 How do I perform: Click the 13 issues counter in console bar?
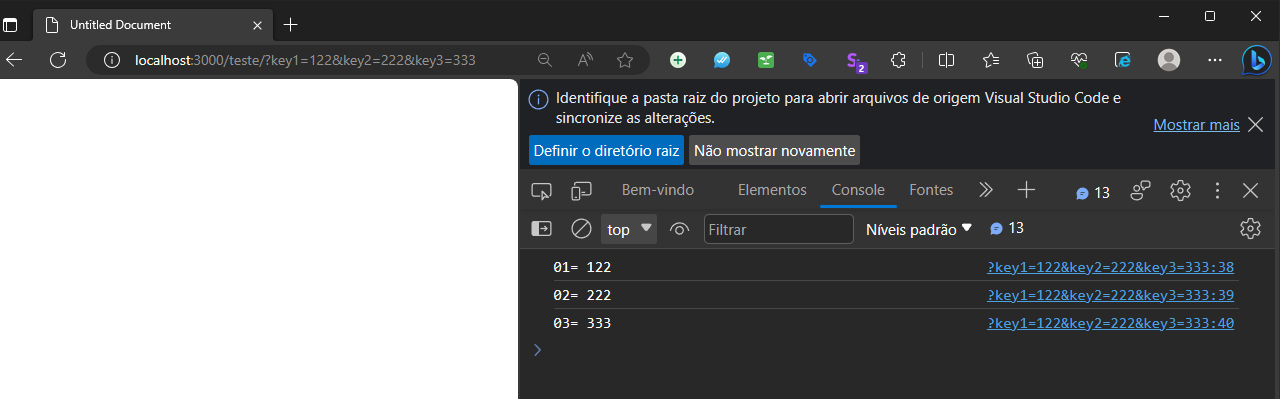pos(1007,228)
